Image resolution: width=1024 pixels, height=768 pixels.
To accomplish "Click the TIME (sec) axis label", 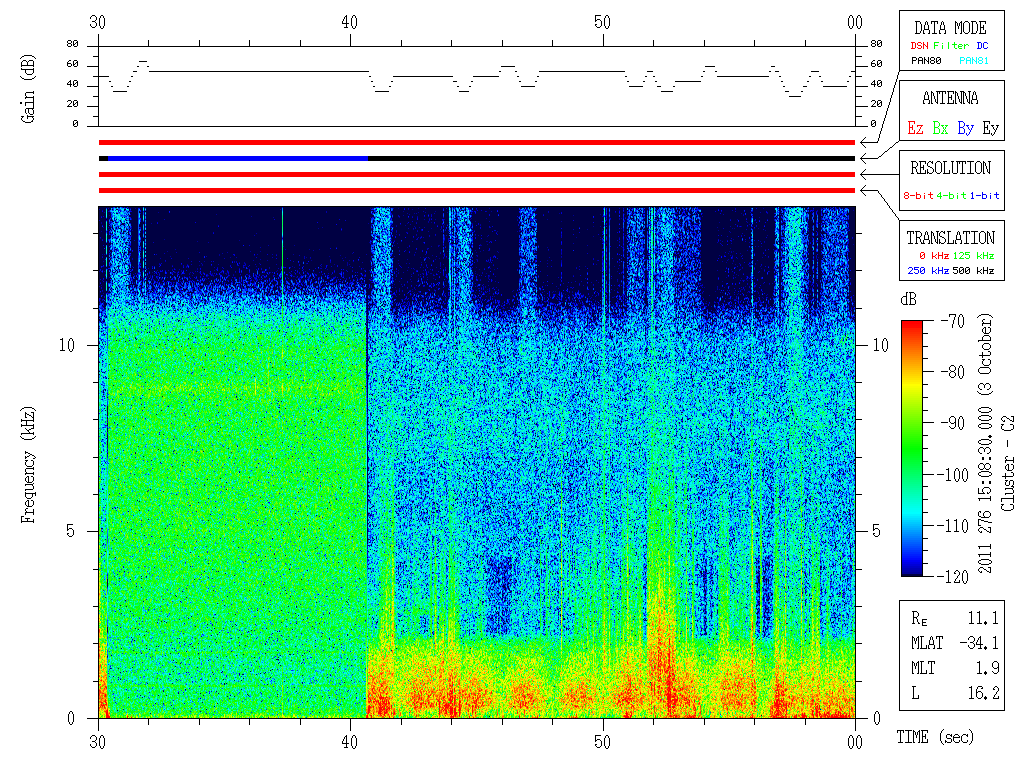I will 935,737.
